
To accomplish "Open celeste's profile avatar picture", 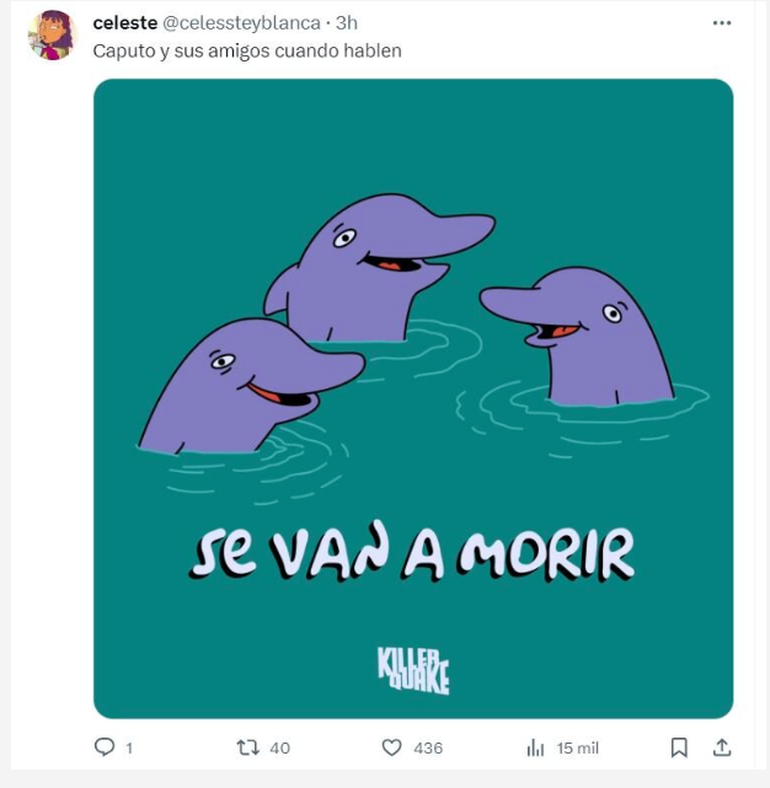I will pos(52,35).
